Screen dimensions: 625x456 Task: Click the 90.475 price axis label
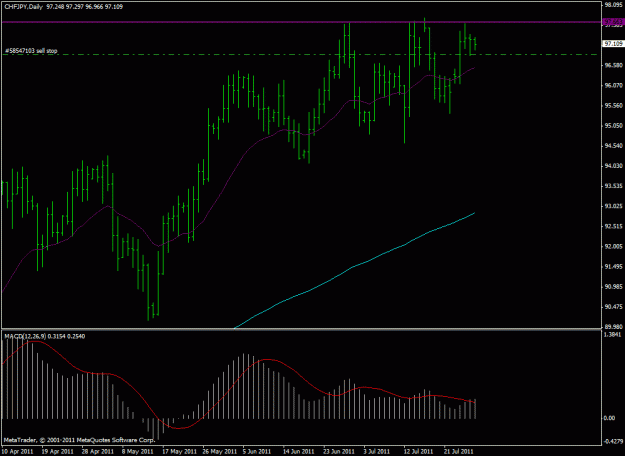click(x=613, y=307)
